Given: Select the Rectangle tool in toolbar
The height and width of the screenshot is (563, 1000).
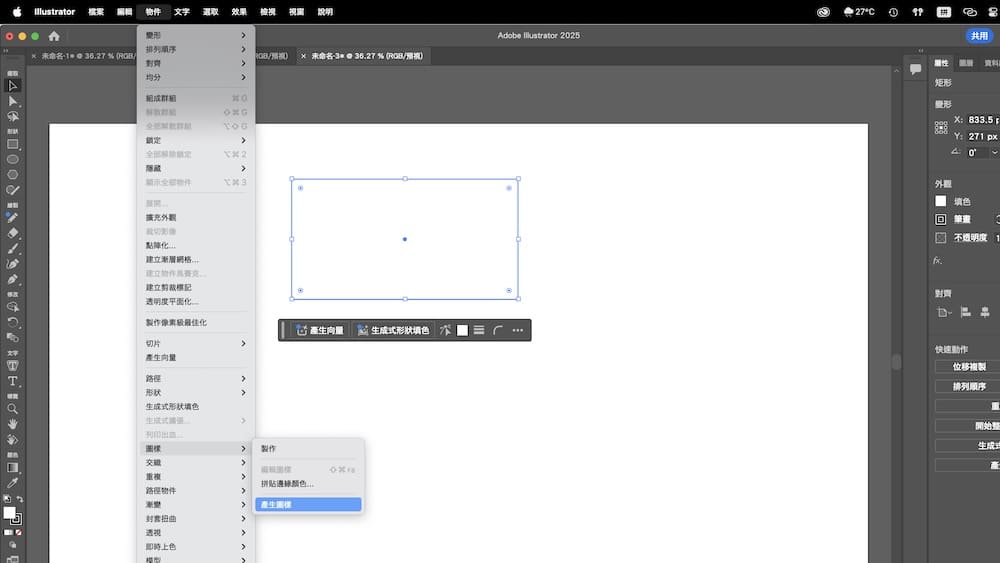Looking at the screenshot, I should click(12, 145).
